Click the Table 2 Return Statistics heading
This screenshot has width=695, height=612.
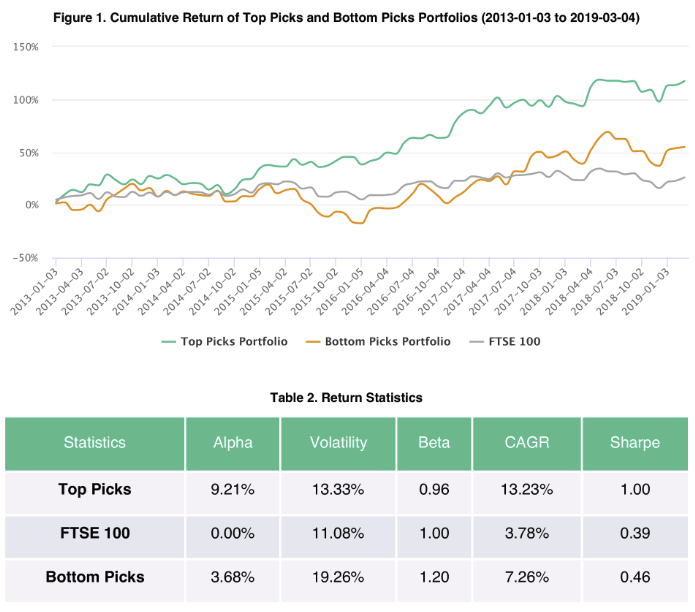point(346,397)
